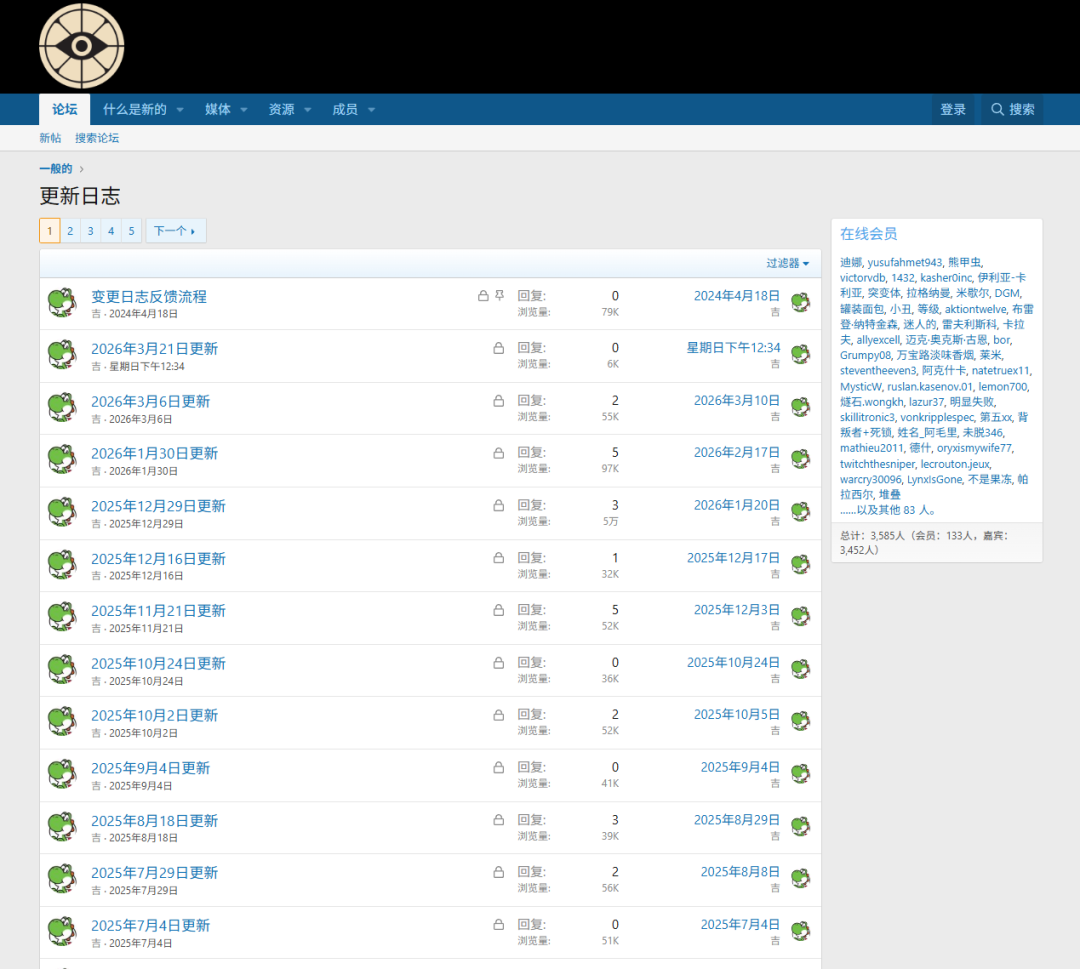Follow the 一般的 breadcrumb link
Screen dimensions: 1080x969
click(x=56, y=169)
